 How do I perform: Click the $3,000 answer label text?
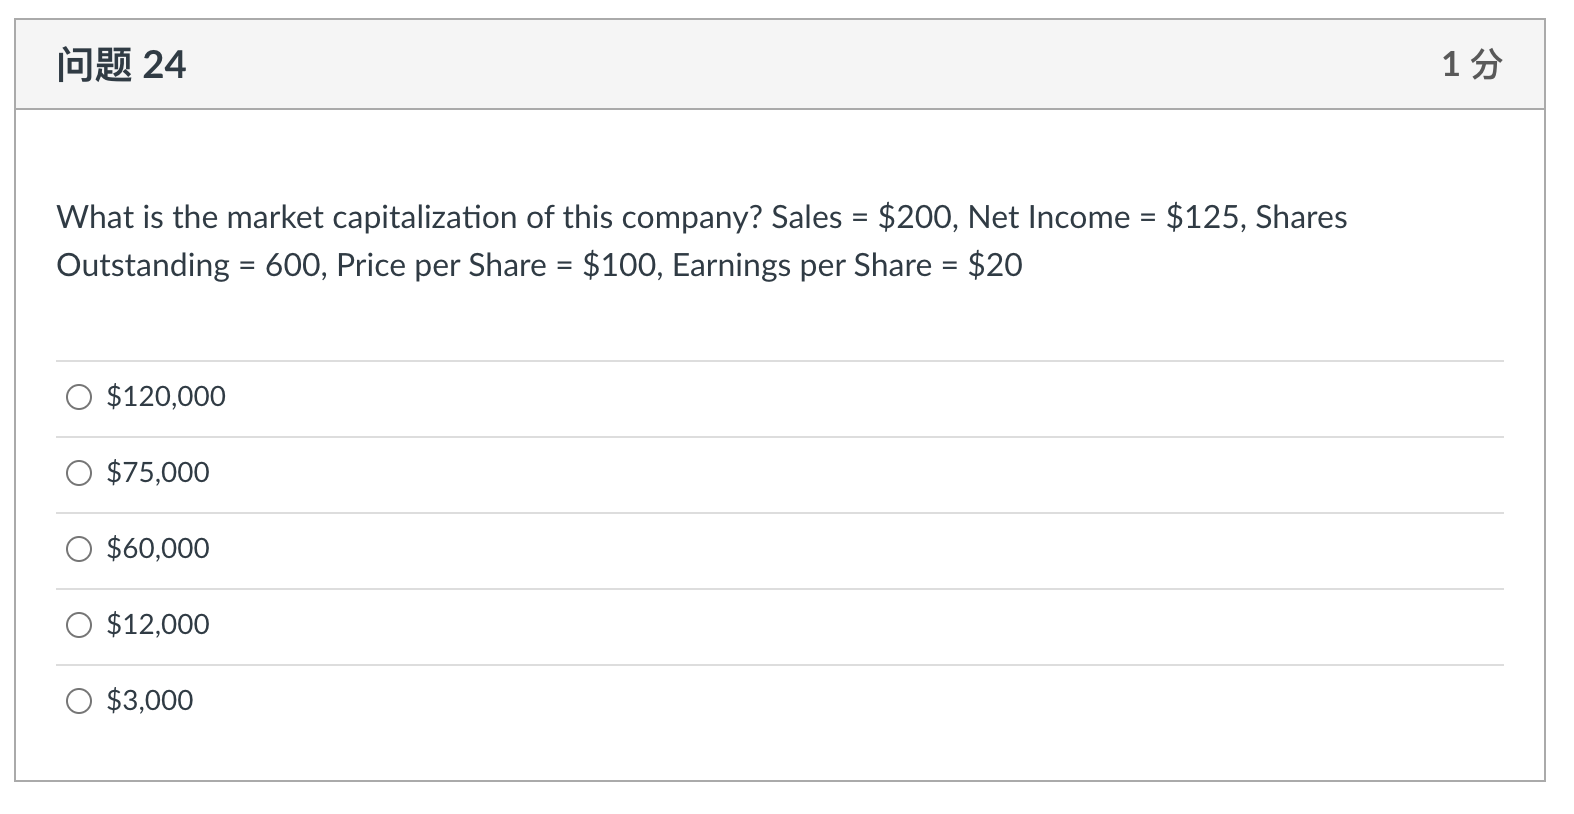(150, 701)
